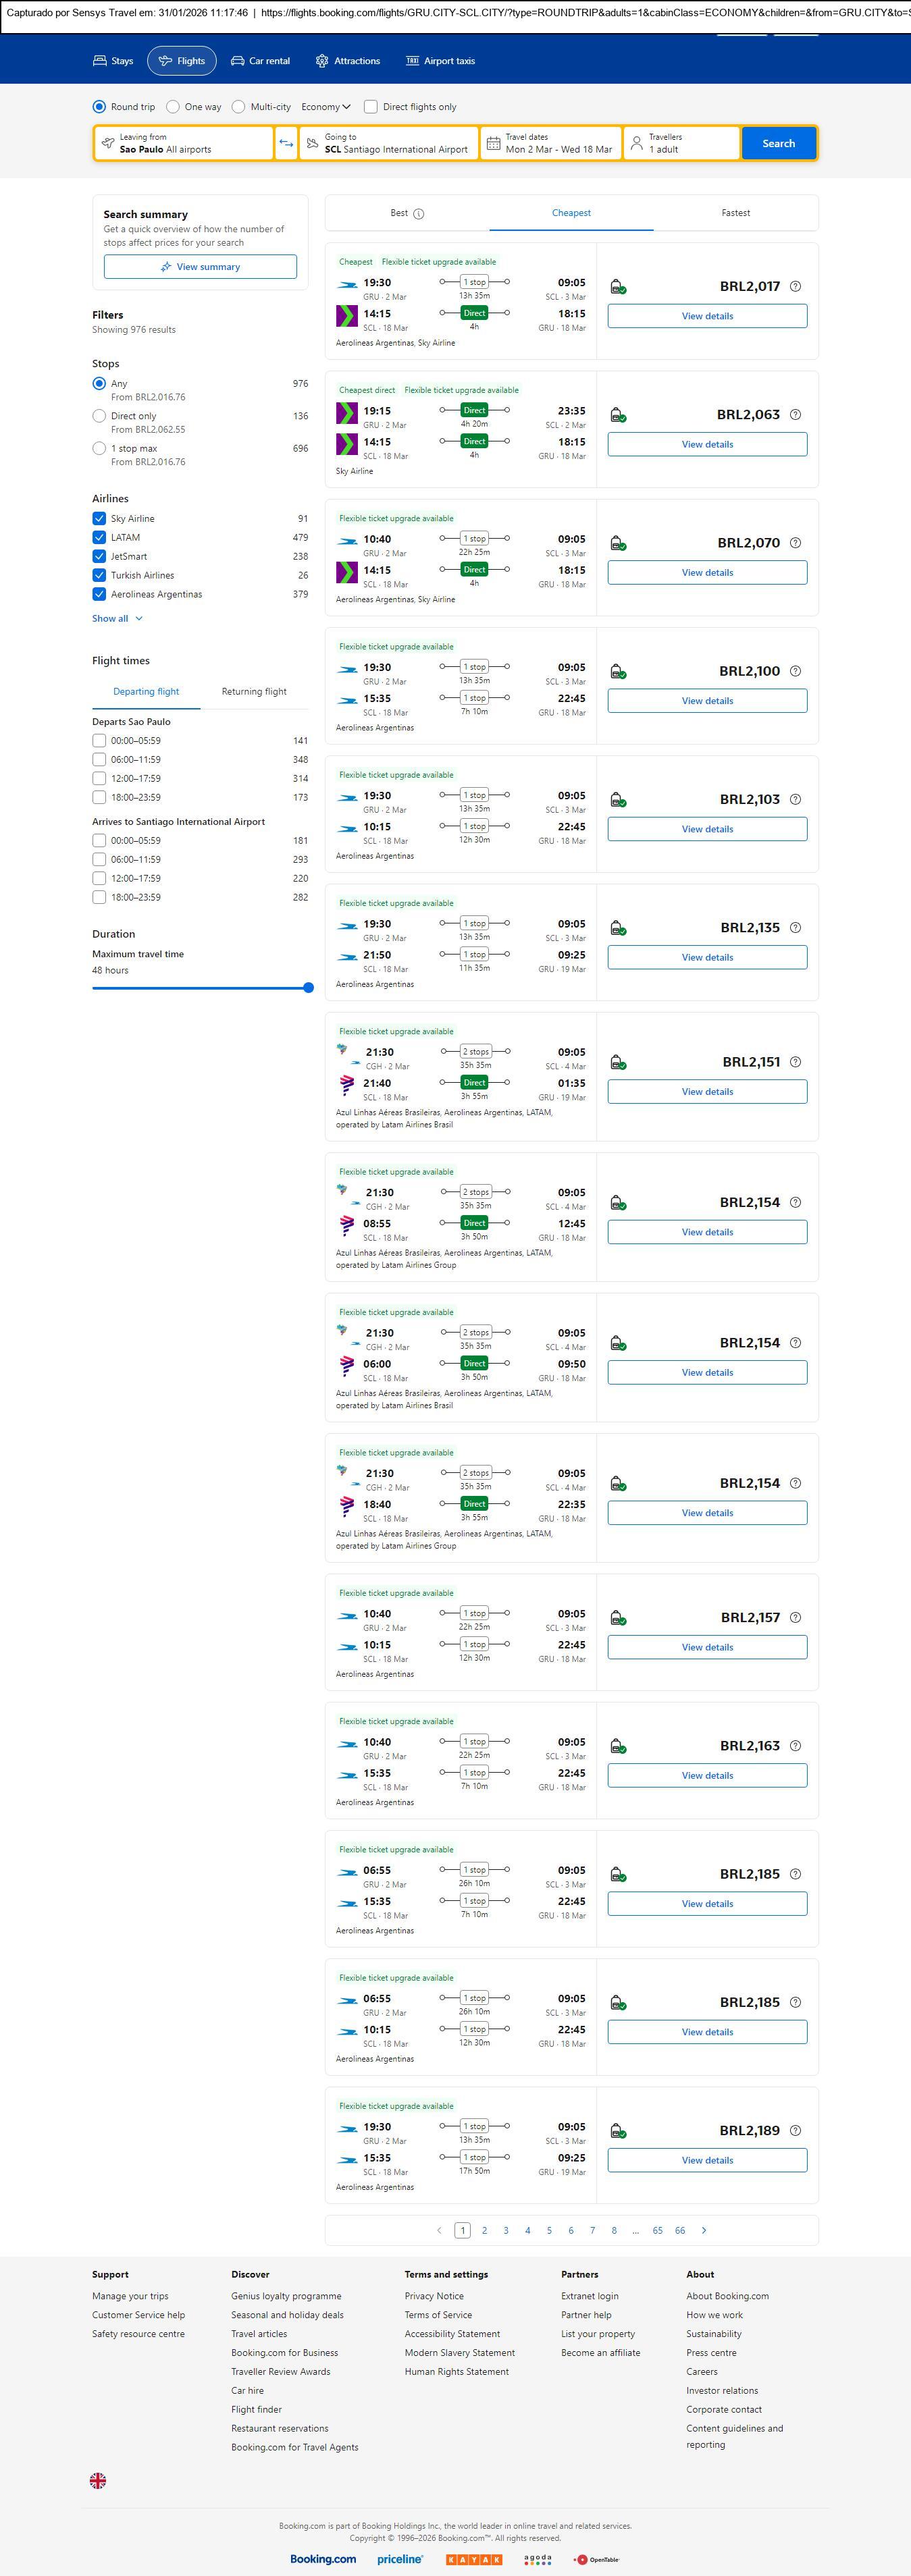Click the swap origin and destination arrows icon
This screenshot has width=911, height=2576.
286,143
